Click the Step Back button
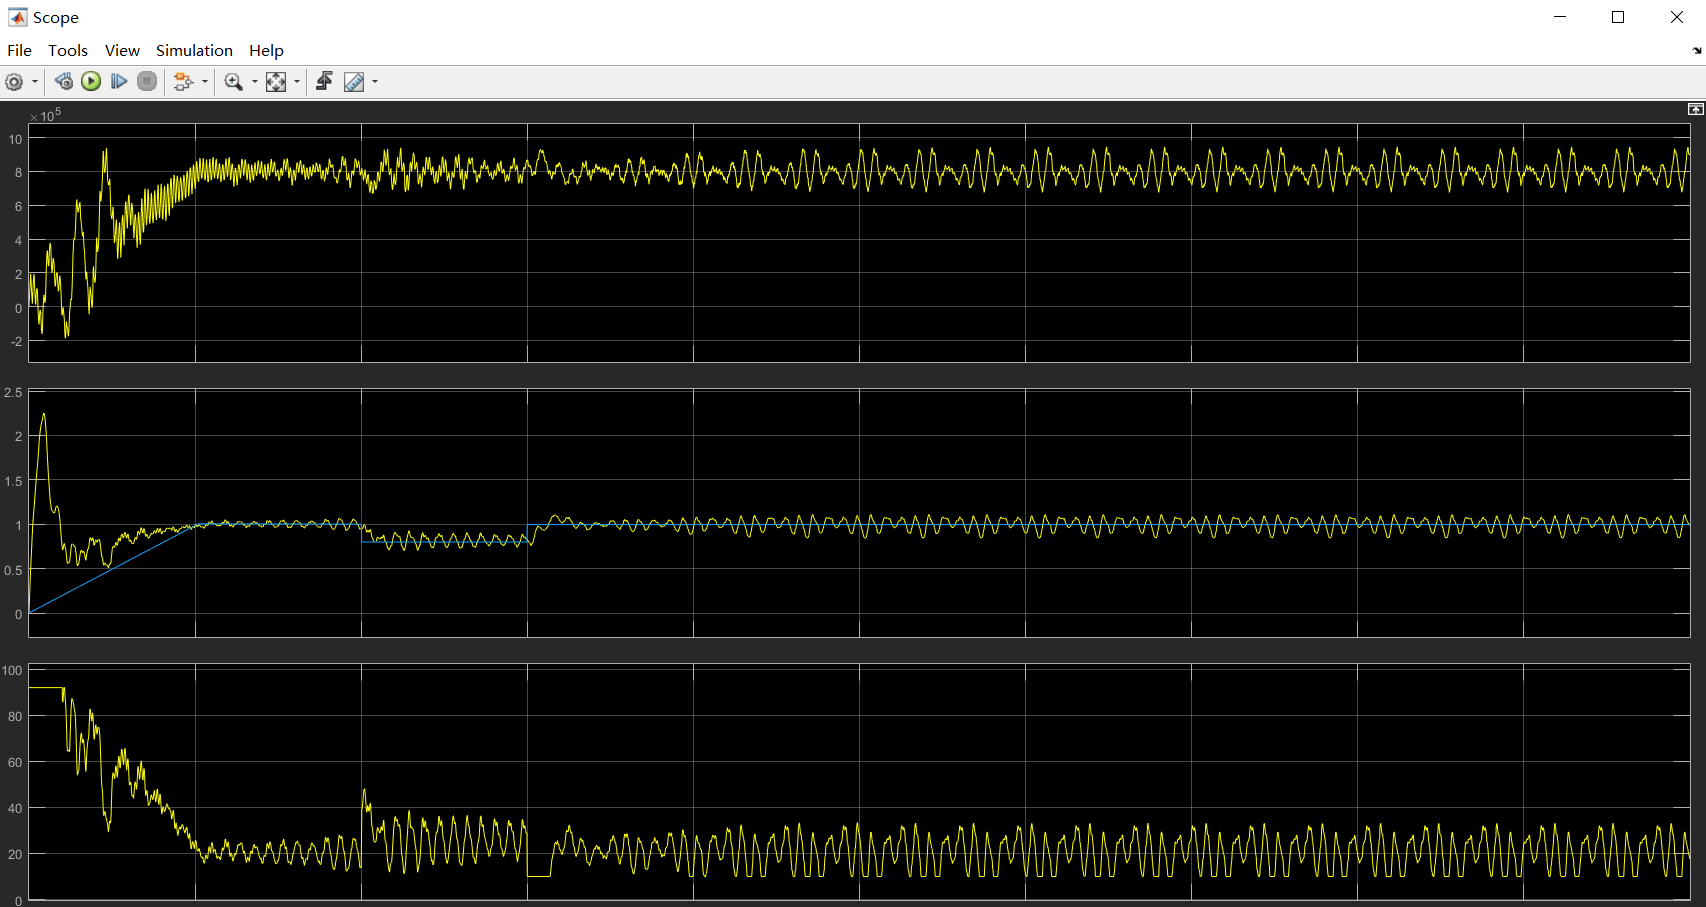The height and width of the screenshot is (907, 1706). pyautogui.click(x=64, y=82)
